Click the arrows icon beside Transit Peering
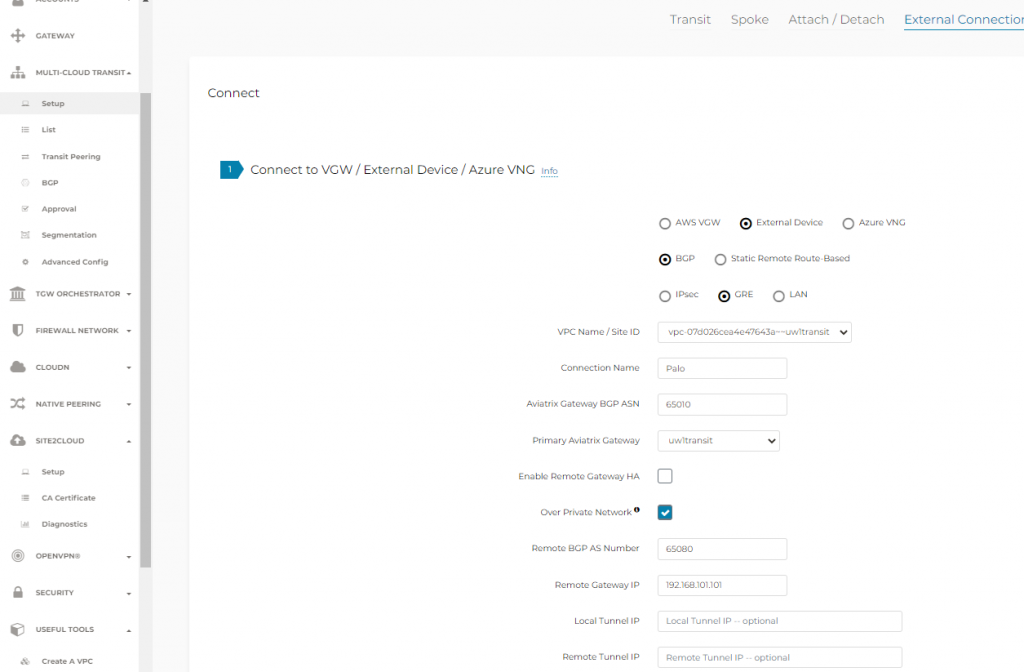 [25, 157]
